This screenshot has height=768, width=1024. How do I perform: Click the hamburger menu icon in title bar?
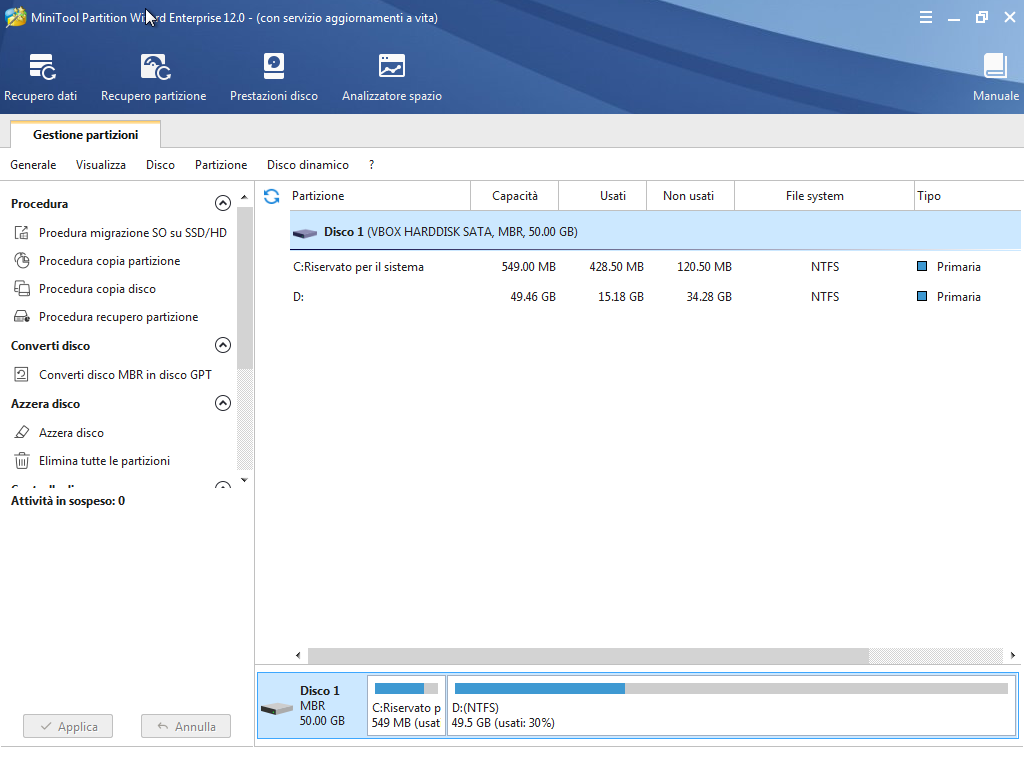tap(925, 18)
